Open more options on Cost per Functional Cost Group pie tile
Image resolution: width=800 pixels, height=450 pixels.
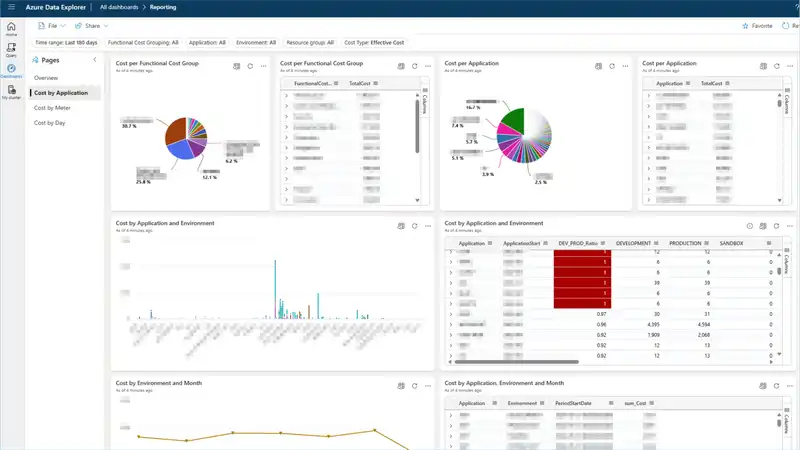pos(264,66)
